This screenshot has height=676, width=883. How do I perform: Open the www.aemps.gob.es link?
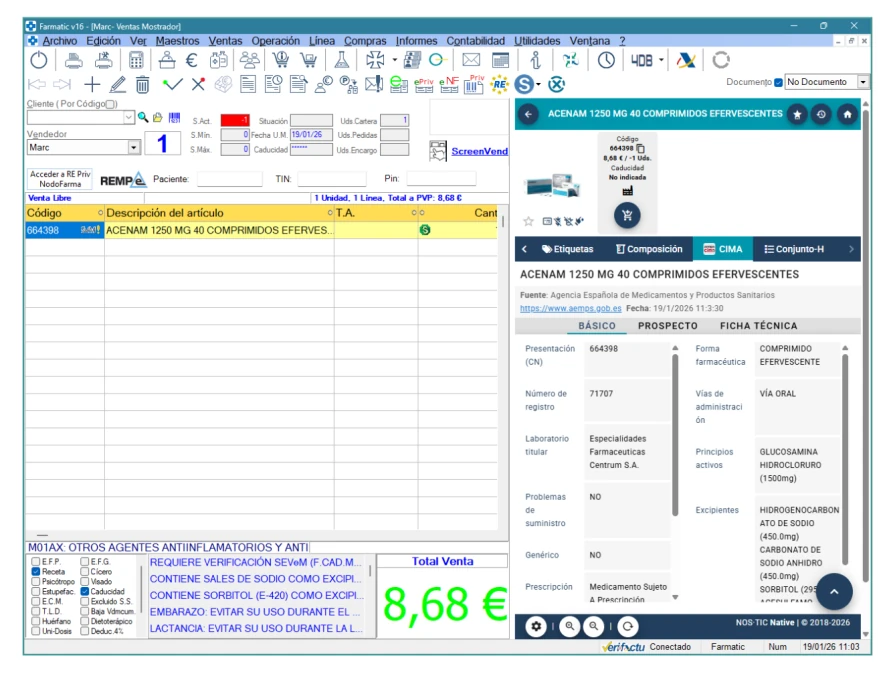(570, 308)
